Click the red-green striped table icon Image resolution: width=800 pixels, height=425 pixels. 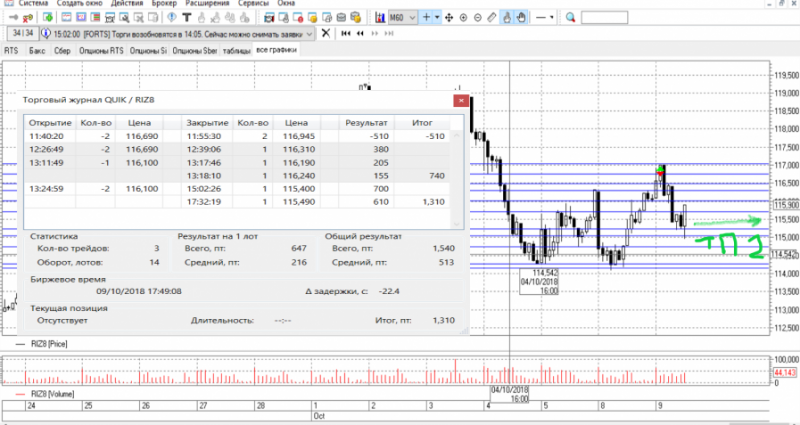pyautogui.click(x=95, y=18)
